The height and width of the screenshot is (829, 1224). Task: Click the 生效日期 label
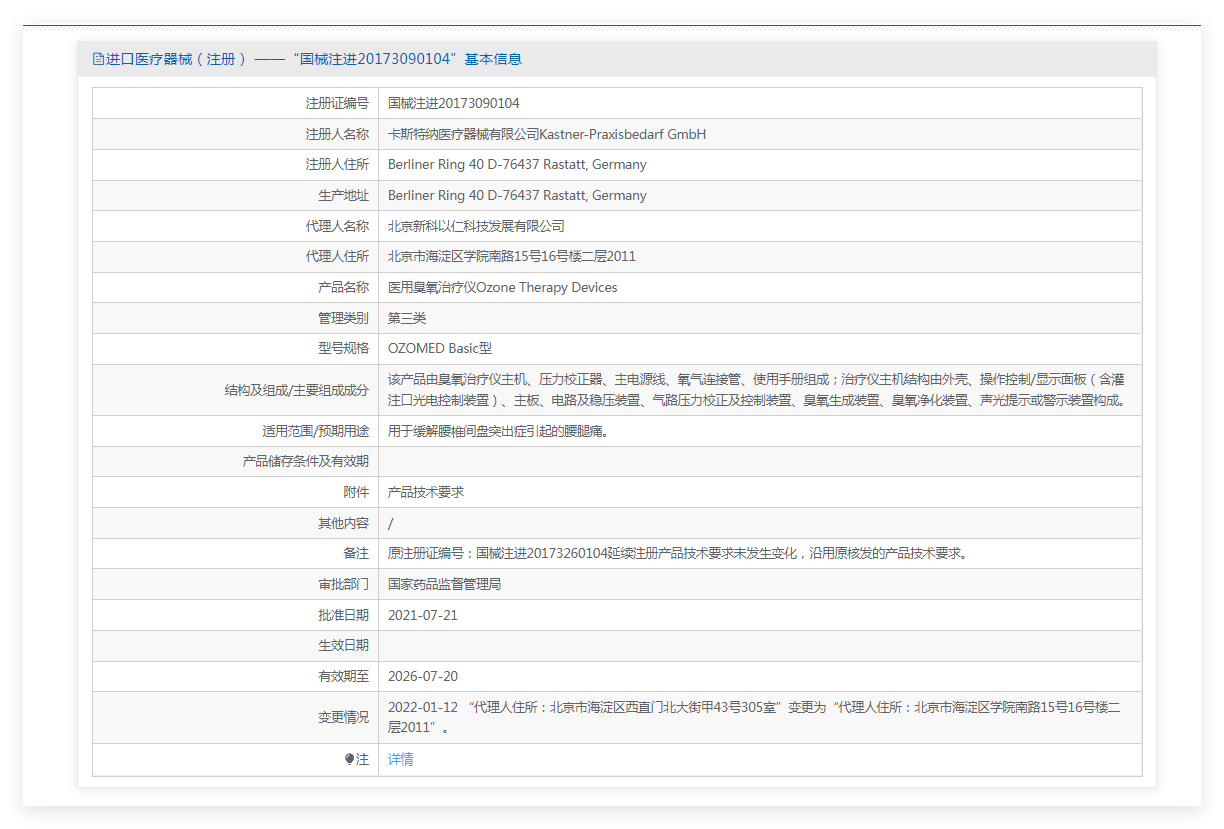point(343,645)
